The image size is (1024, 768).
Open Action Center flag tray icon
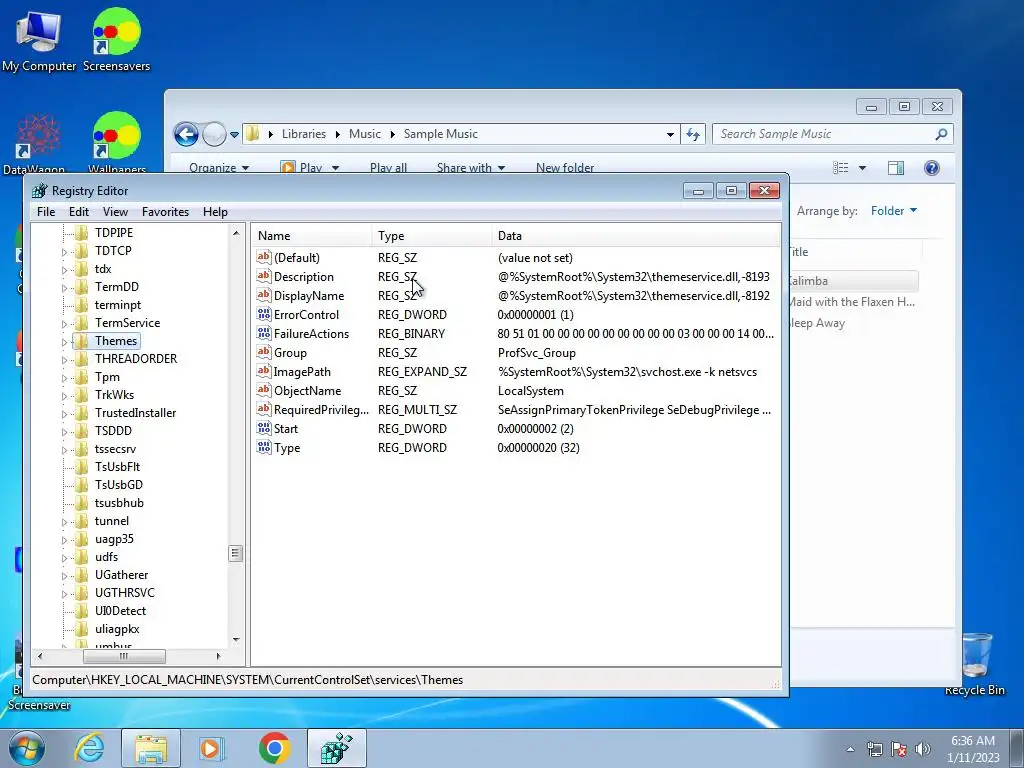click(x=899, y=749)
